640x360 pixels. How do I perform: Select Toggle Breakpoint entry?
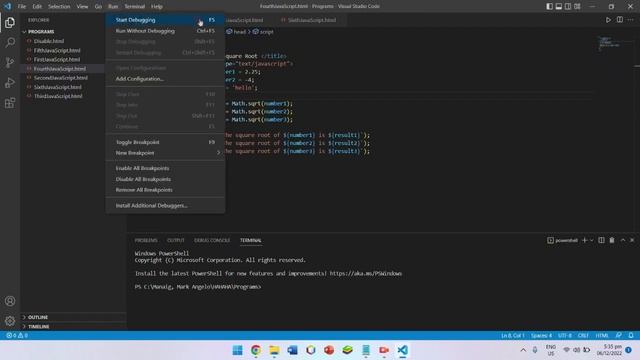click(x=165, y=142)
